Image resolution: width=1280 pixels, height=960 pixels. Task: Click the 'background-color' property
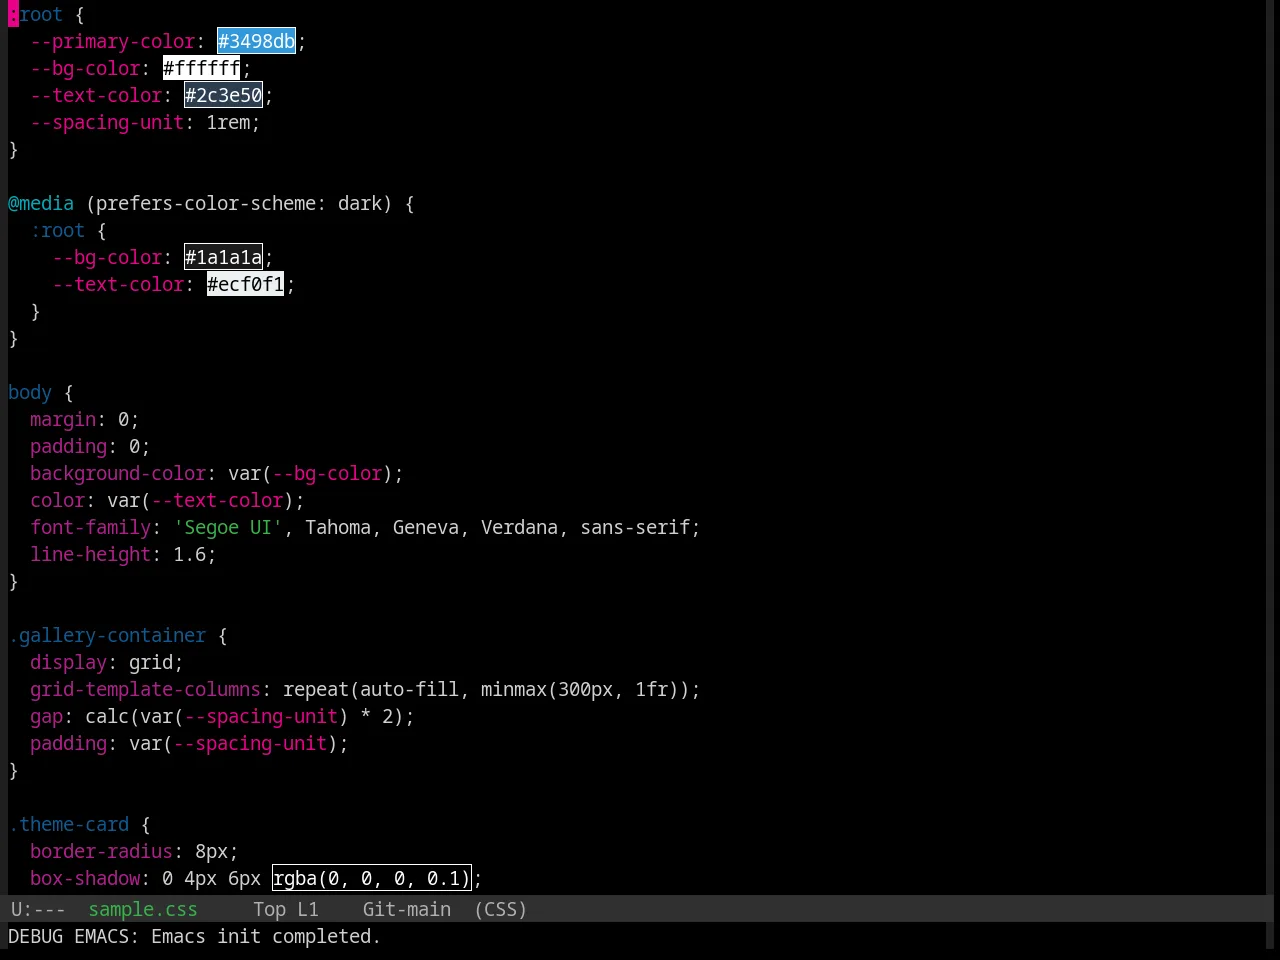point(118,473)
